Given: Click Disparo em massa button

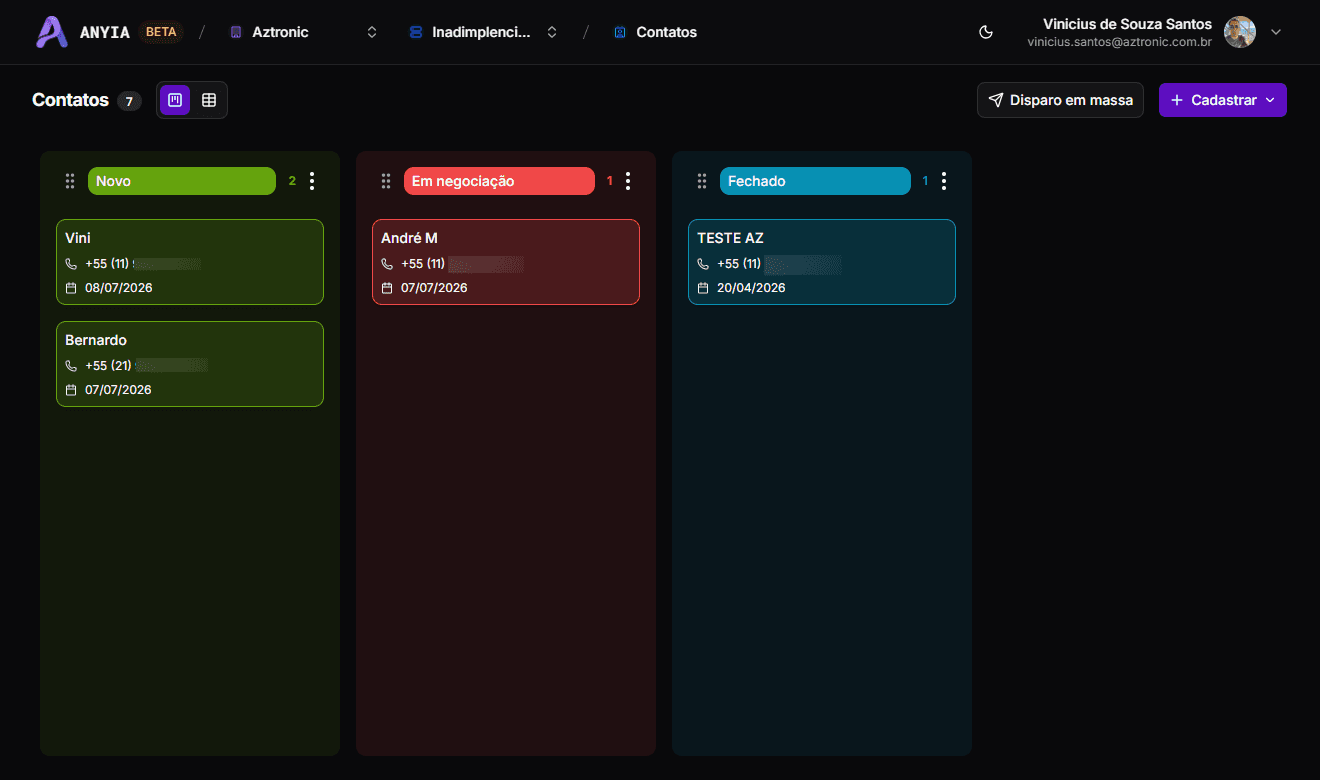Looking at the screenshot, I should click(1060, 100).
